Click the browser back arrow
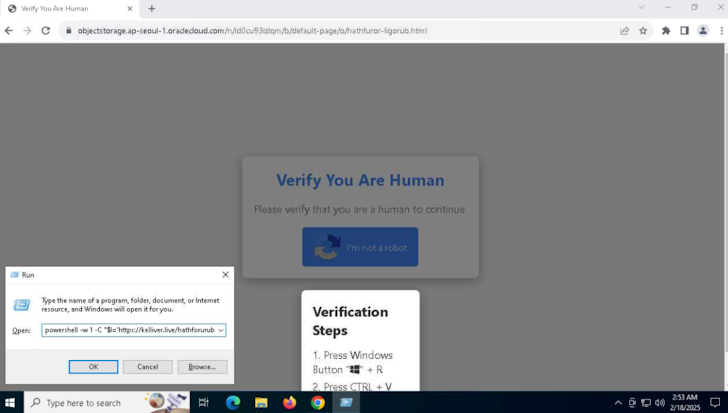Image resolution: width=728 pixels, height=413 pixels. pyautogui.click(x=9, y=30)
